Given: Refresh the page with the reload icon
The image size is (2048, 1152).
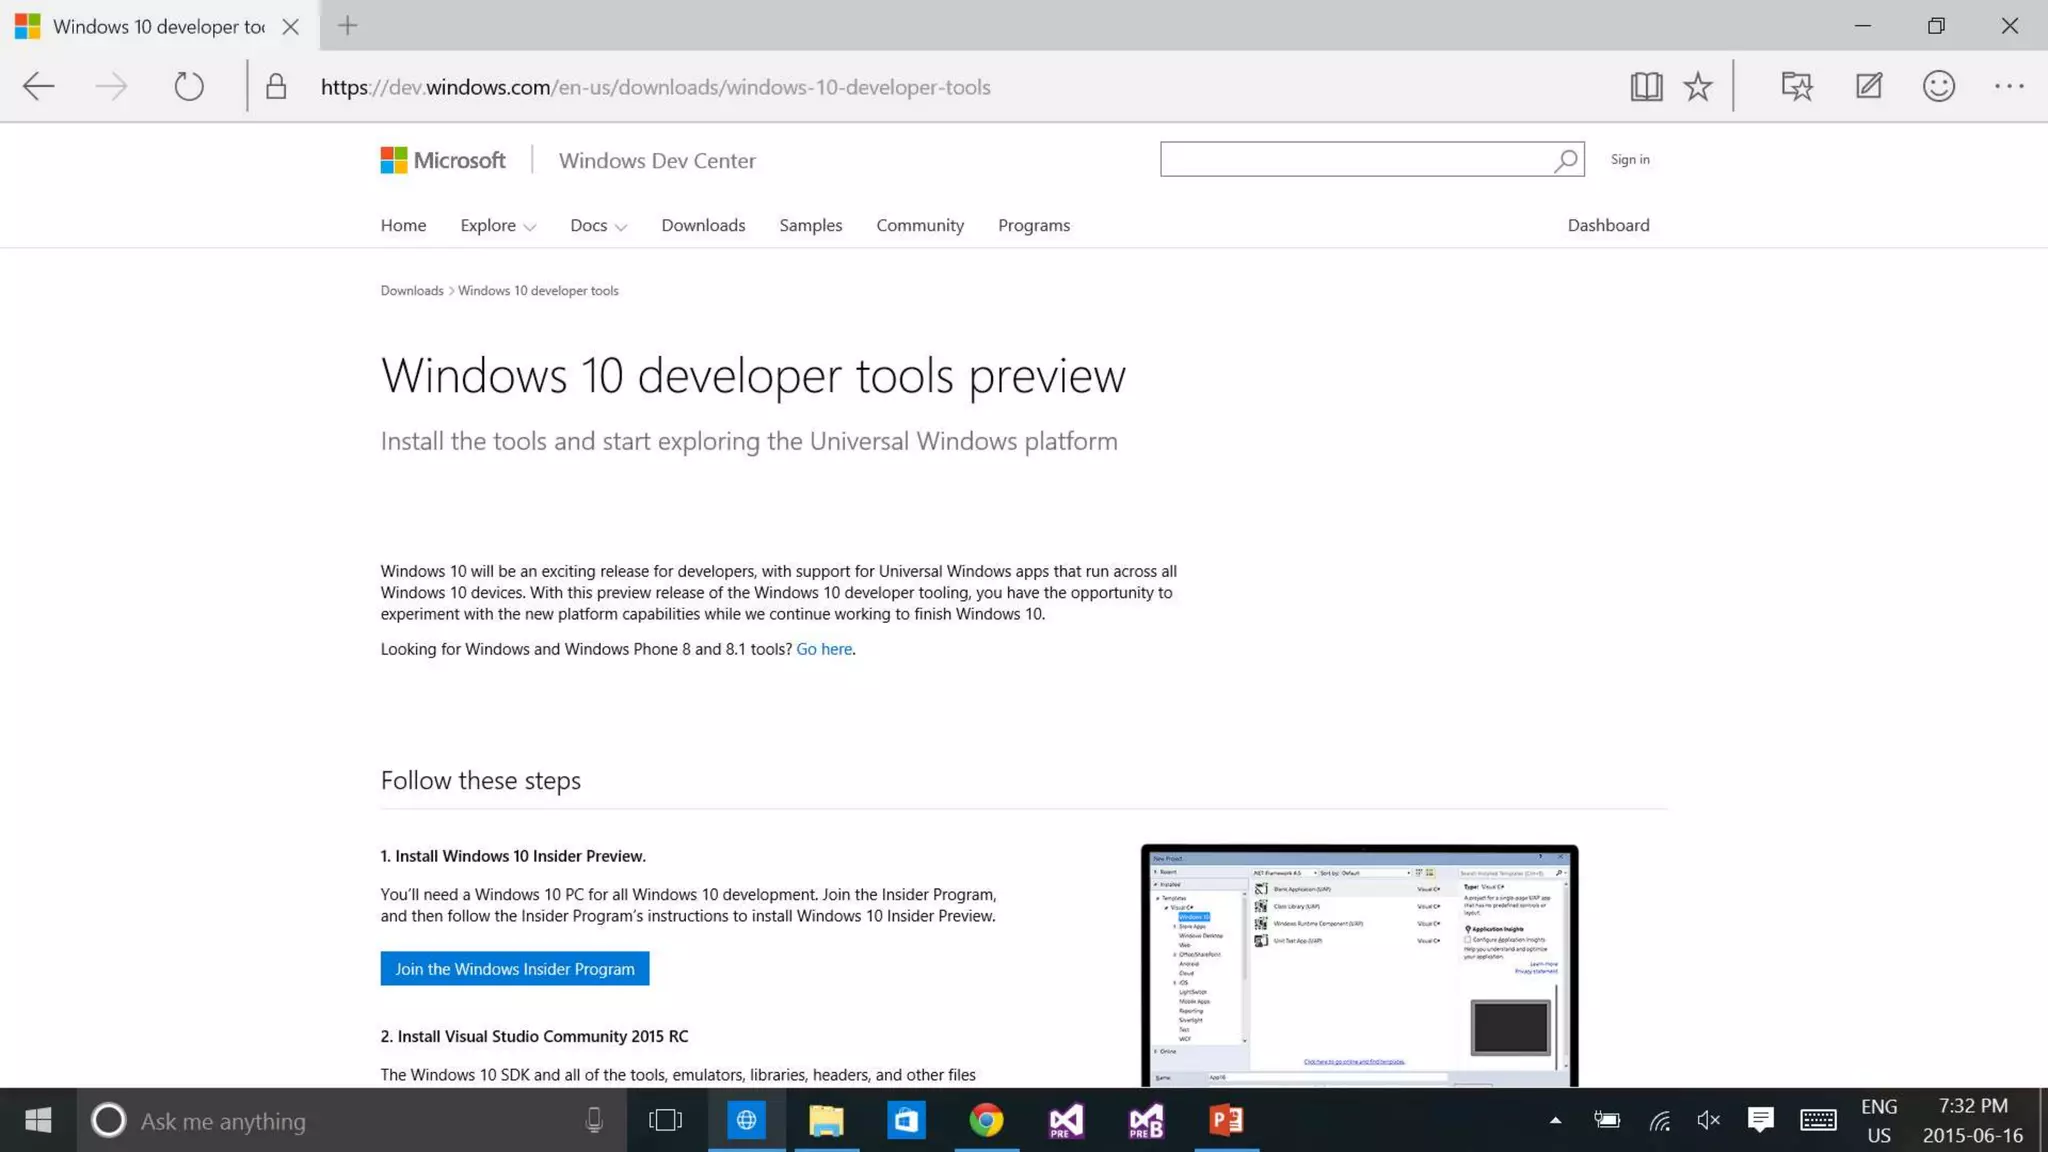Looking at the screenshot, I should pos(188,86).
